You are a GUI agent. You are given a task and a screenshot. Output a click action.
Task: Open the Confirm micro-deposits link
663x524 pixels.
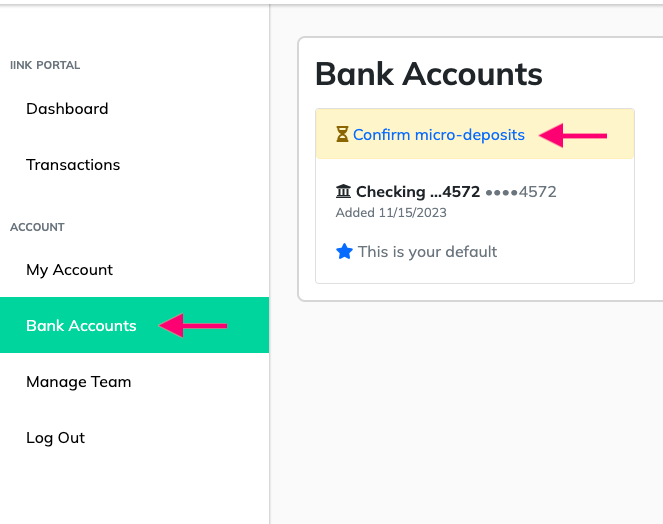[x=439, y=135]
